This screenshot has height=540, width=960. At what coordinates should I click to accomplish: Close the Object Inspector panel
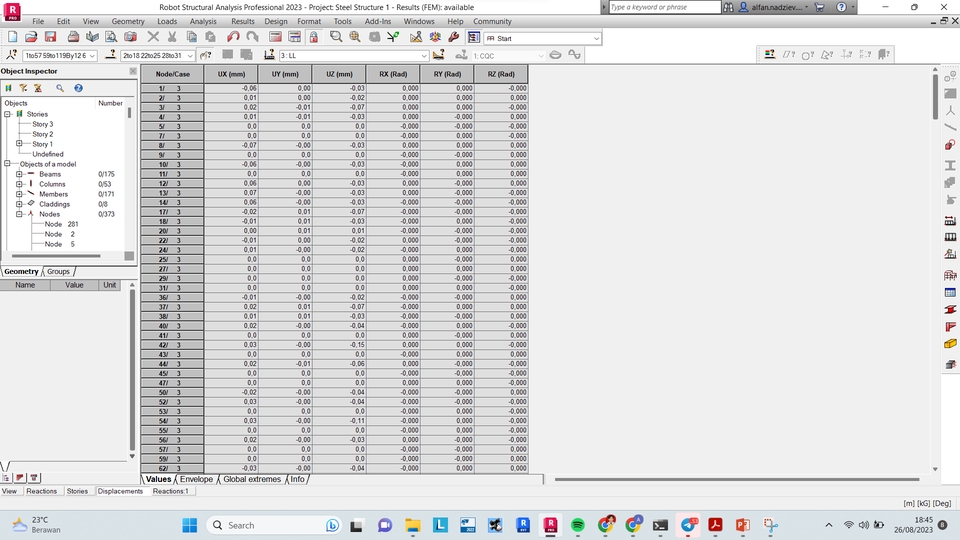click(x=133, y=71)
